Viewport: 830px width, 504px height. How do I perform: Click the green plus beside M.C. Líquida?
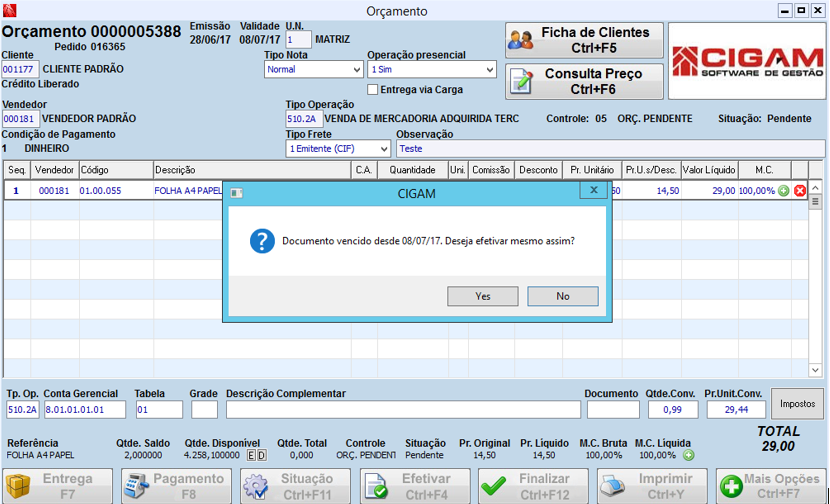[688, 455]
